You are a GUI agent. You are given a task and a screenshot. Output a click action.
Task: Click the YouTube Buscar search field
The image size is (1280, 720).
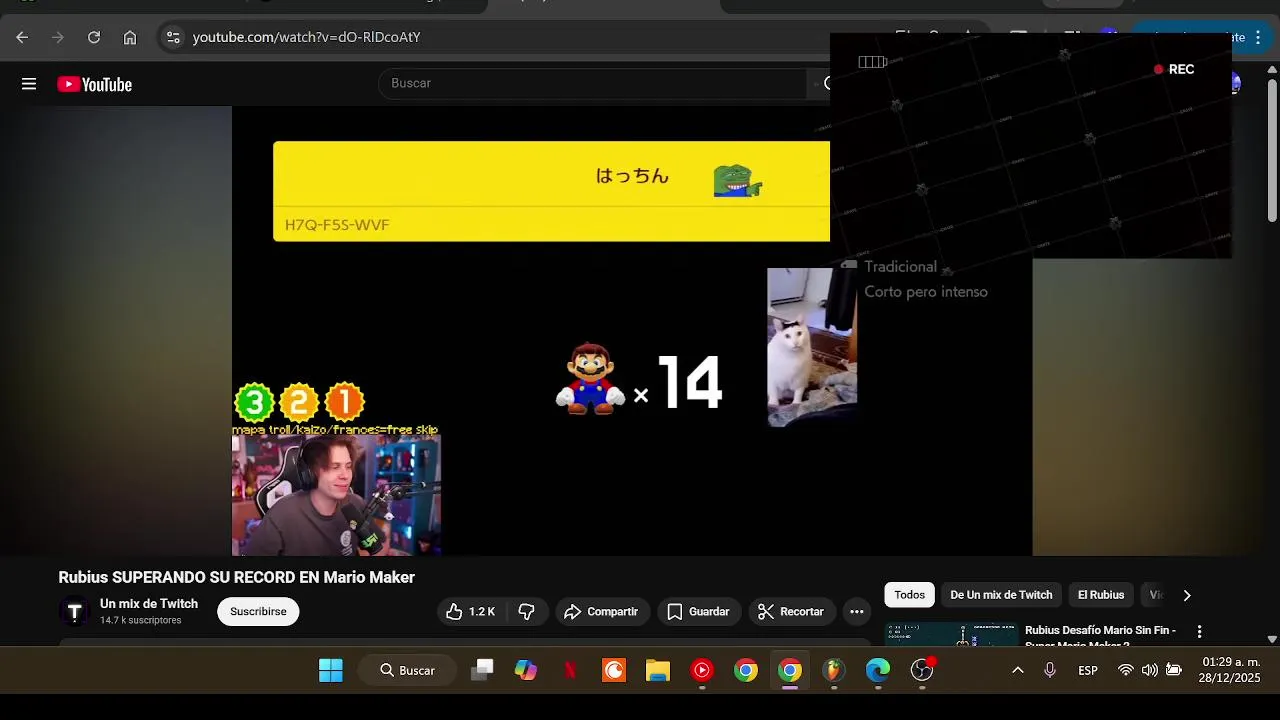[x=592, y=83]
